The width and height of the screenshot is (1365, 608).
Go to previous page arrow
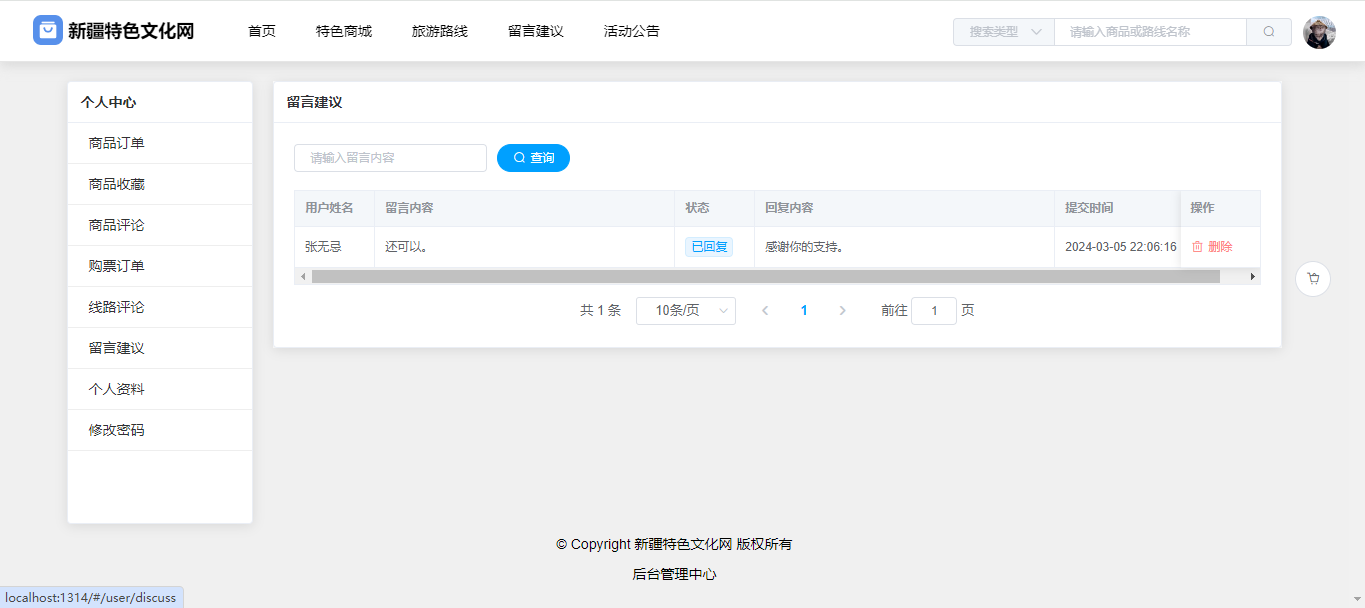tap(765, 311)
